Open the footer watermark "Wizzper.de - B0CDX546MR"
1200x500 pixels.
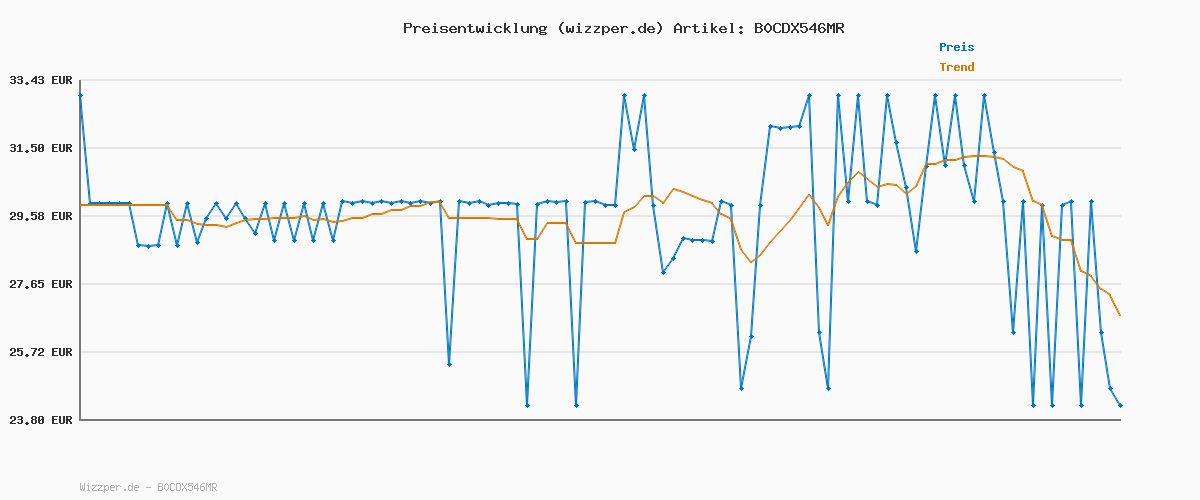148,487
